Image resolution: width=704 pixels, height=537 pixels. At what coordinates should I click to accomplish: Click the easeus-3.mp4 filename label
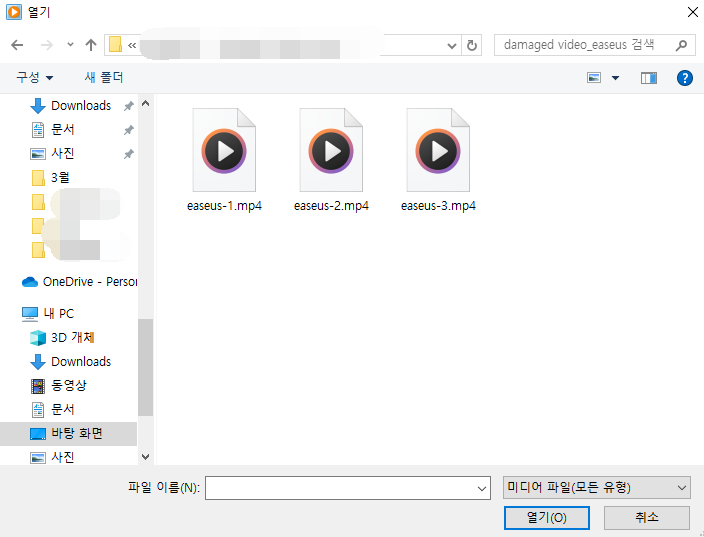click(x=438, y=206)
